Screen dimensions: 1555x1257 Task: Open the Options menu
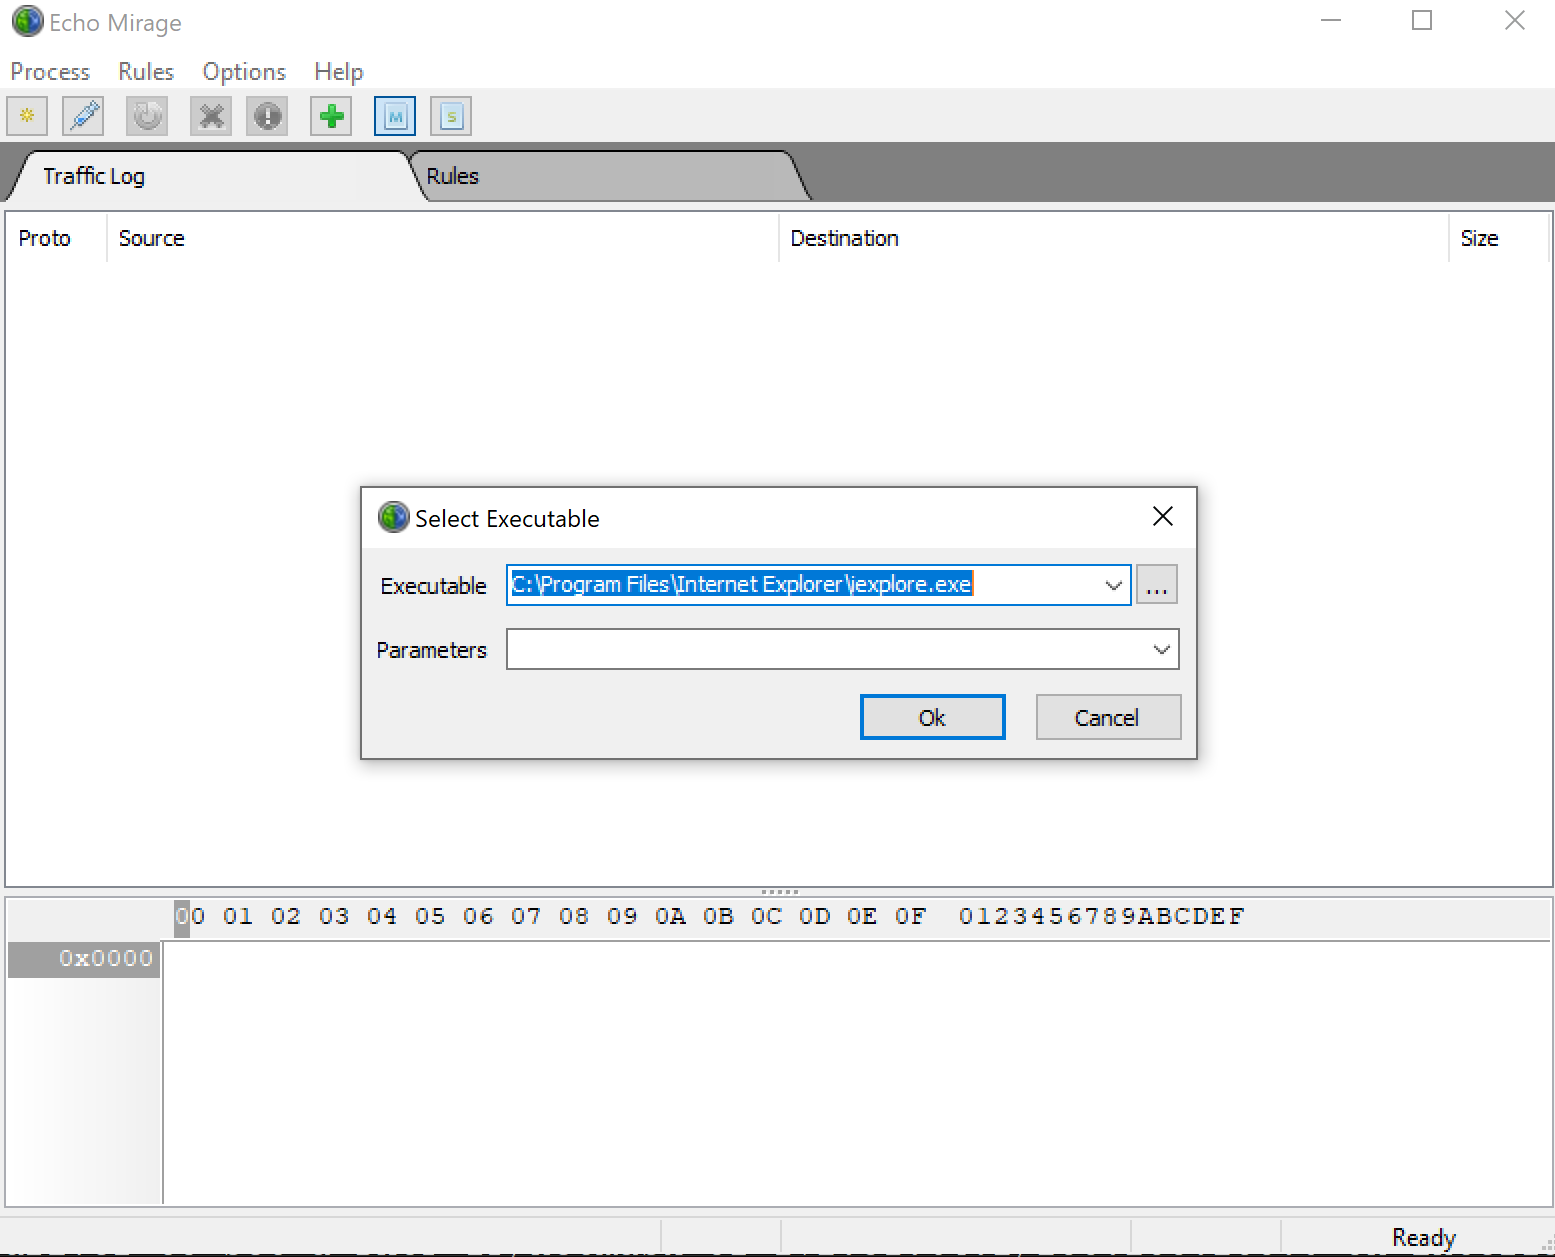242,71
